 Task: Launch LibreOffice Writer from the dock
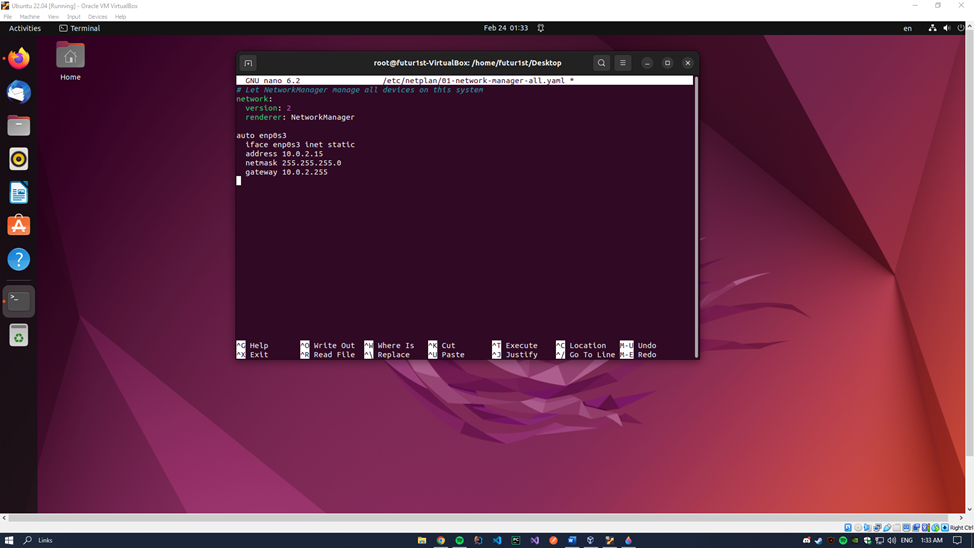point(19,193)
